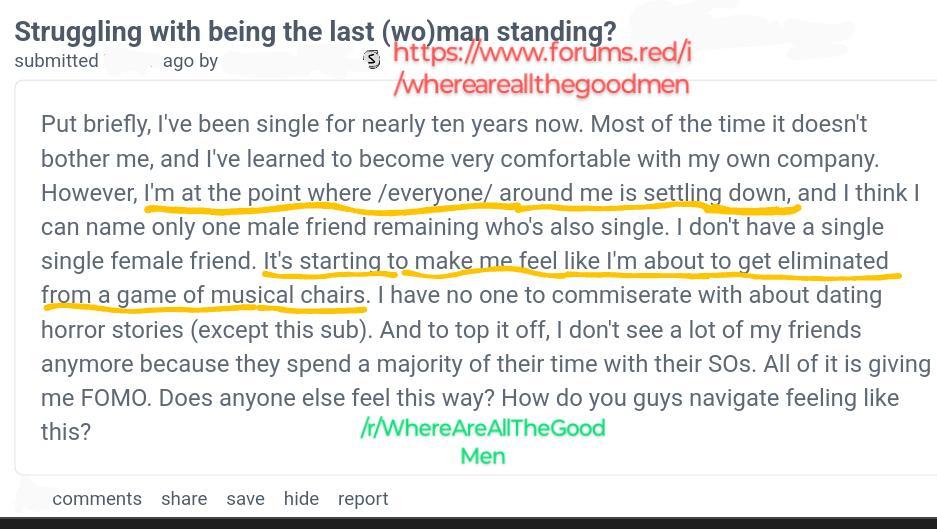Click the red forums.red URL text
Image resolution: width=937 pixels, height=529 pixels.
542,68
